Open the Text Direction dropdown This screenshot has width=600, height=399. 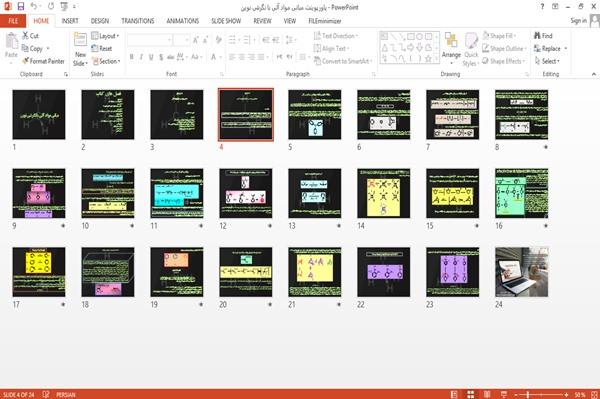coord(336,36)
